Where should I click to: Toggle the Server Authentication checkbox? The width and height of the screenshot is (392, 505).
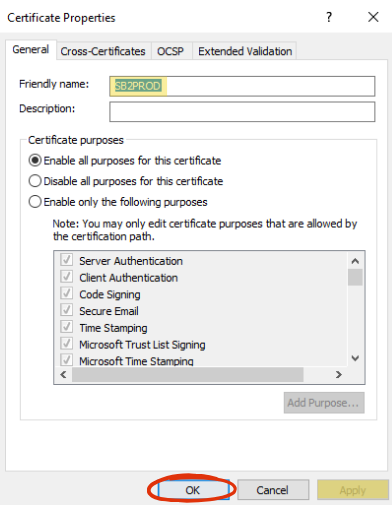pos(67,260)
